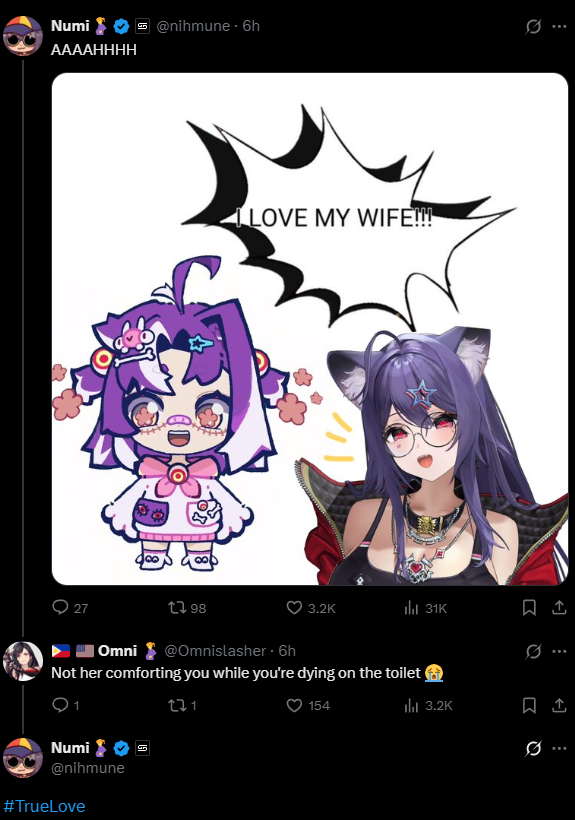Share Numi's top post
This screenshot has width=575, height=820.
(x=559, y=607)
